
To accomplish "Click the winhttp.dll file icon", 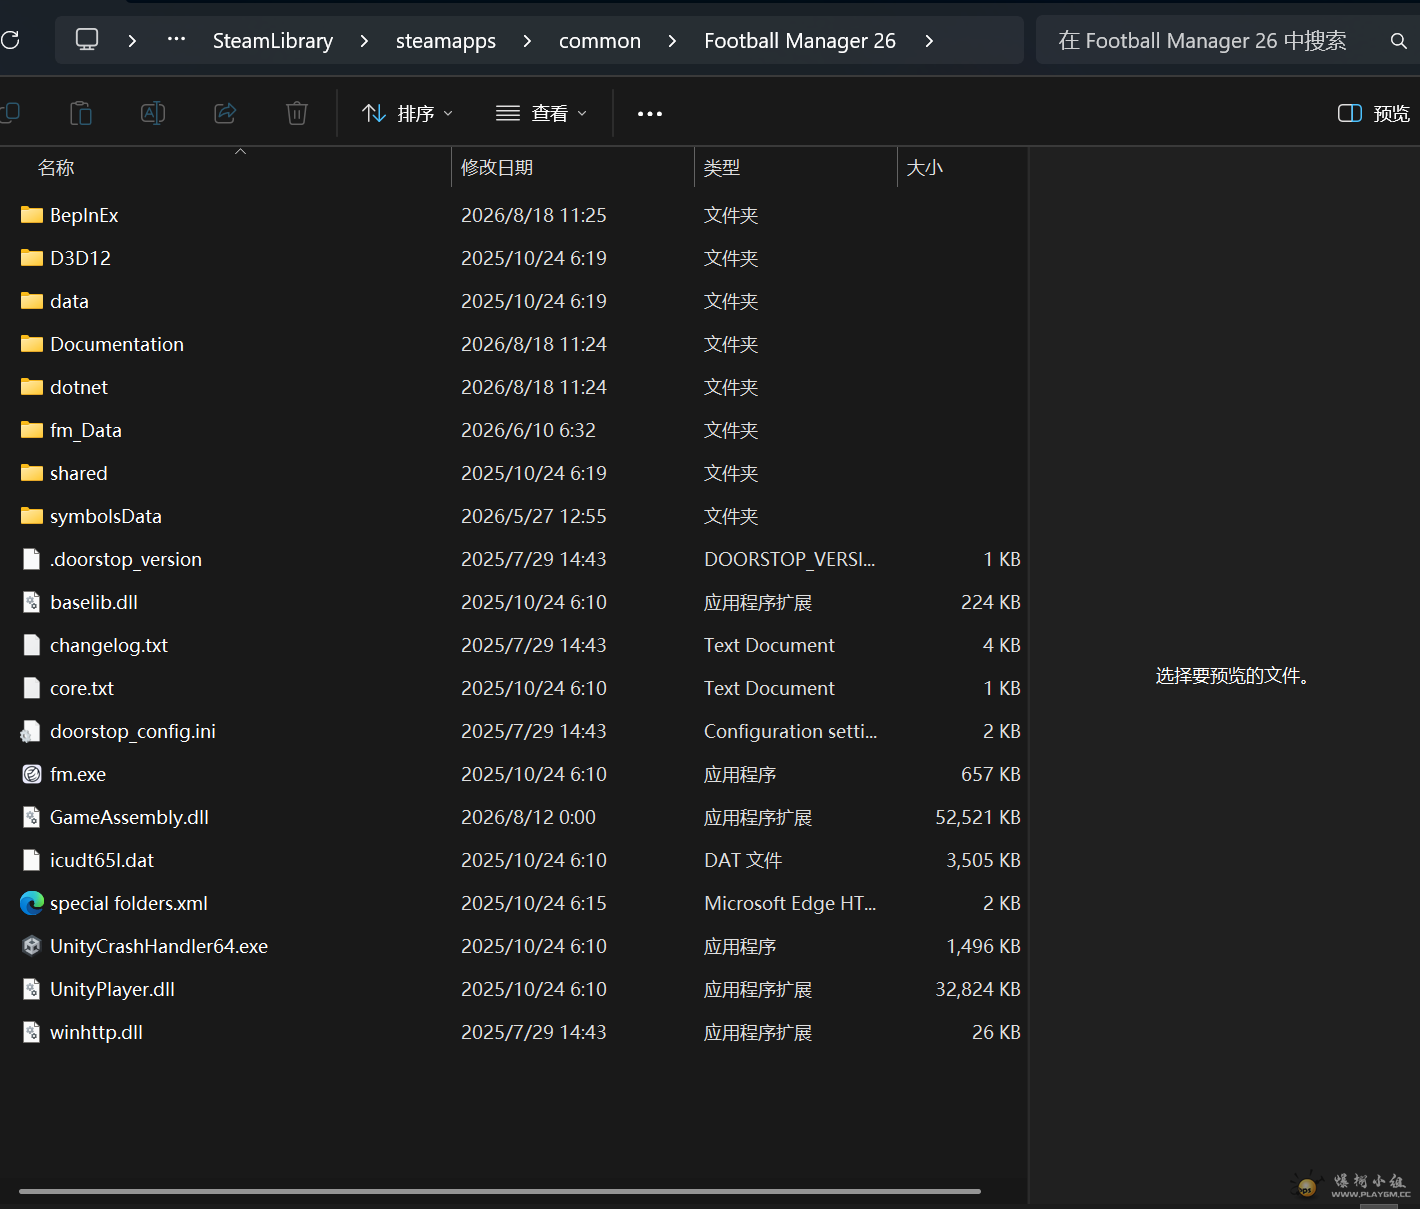I will tap(32, 1032).
